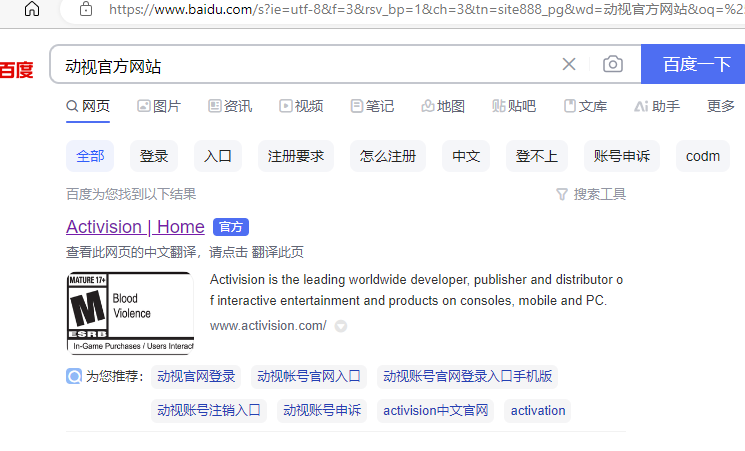Click the browser home icon

point(32,9)
